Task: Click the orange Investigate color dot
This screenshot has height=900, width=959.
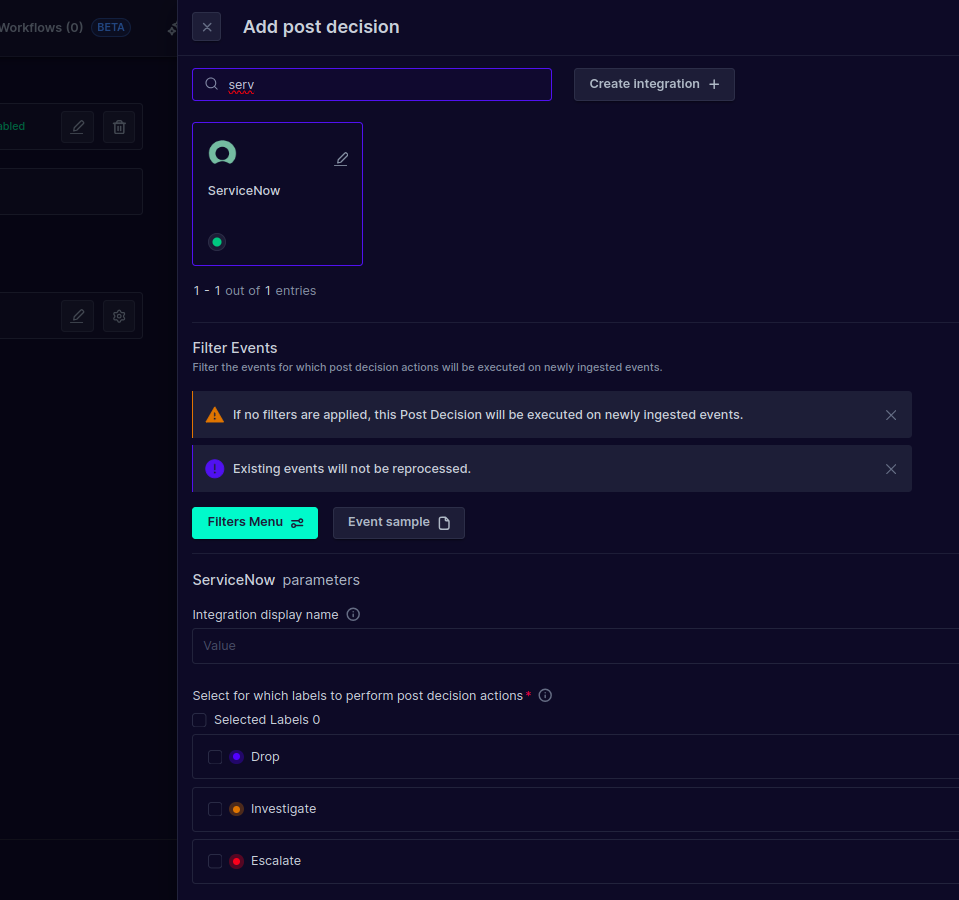Action: tap(236, 809)
